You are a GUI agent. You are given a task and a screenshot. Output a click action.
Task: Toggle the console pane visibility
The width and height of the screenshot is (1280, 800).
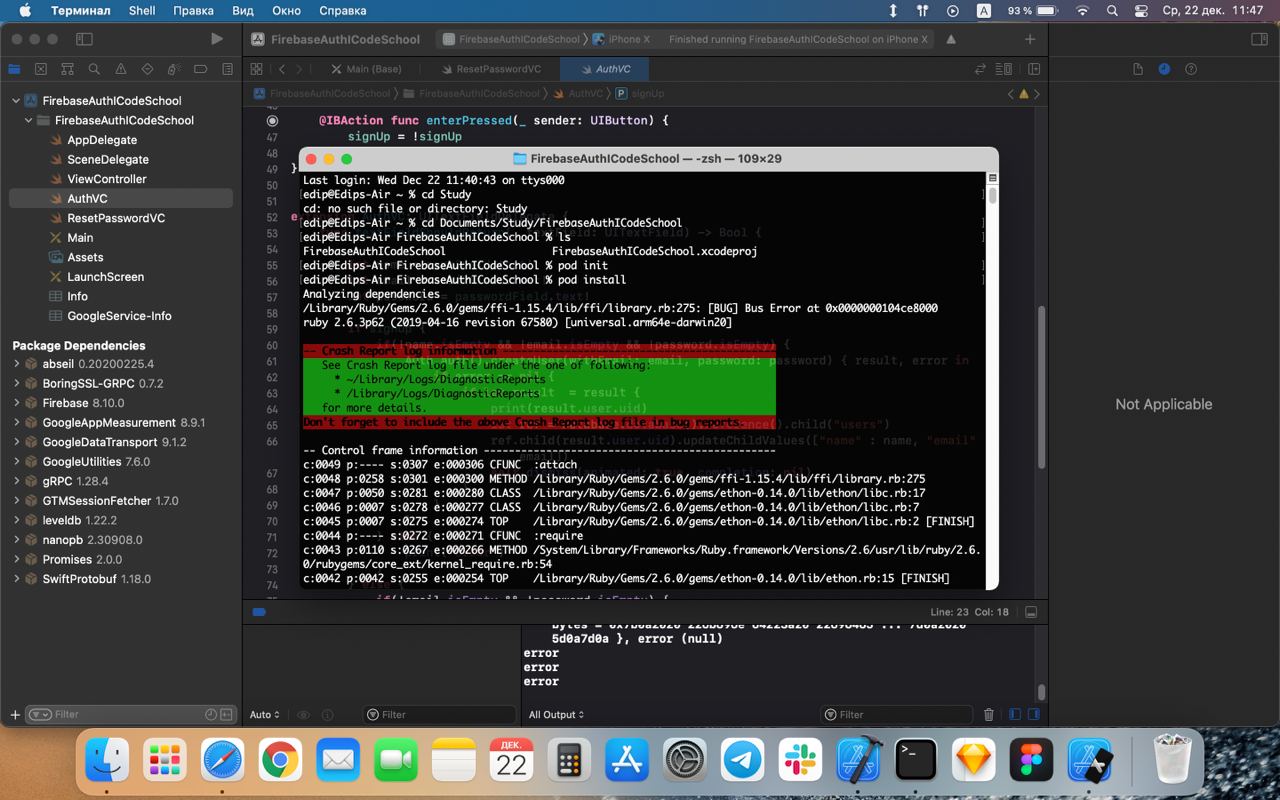click(x=1033, y=715)
